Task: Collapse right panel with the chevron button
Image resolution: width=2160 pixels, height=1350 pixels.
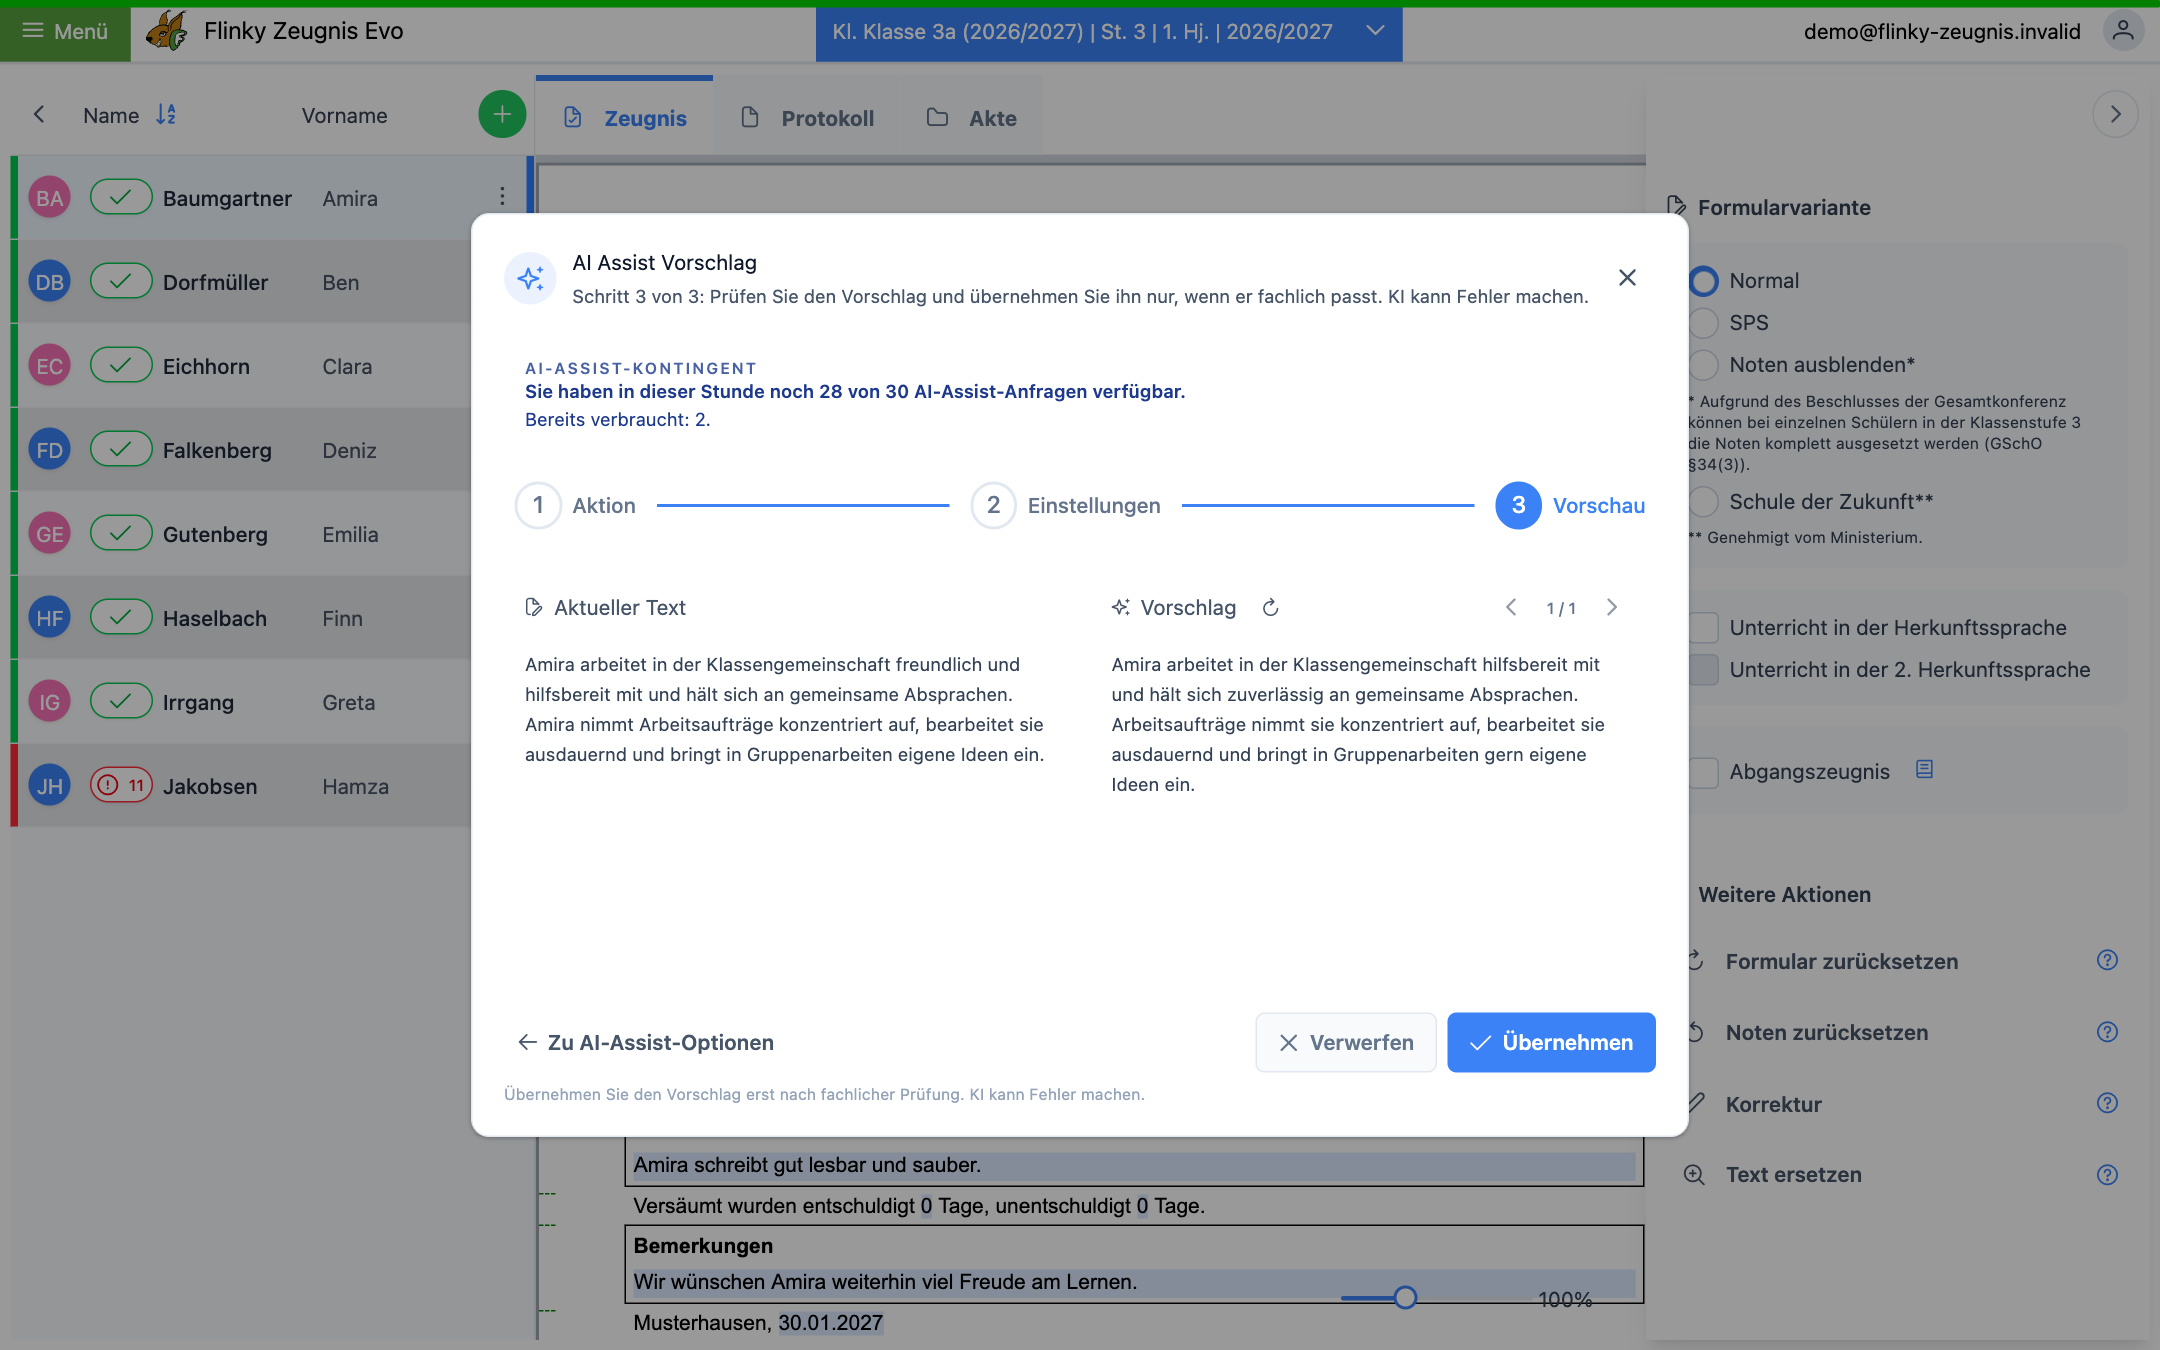Action: pos(2115,114)
